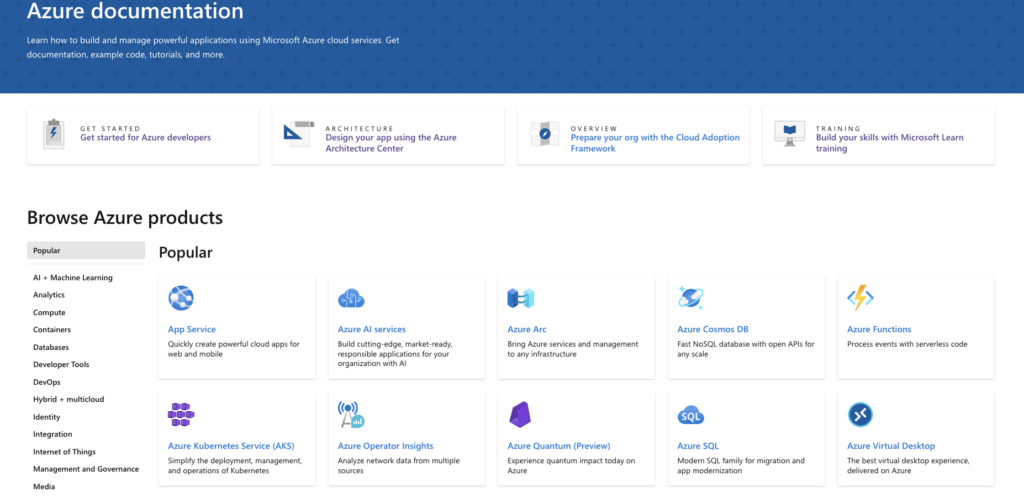This screenshot has width=1024, height=497.
Task: Select the Hybrid + multicloud category
Action: click(x=69, y=399)
